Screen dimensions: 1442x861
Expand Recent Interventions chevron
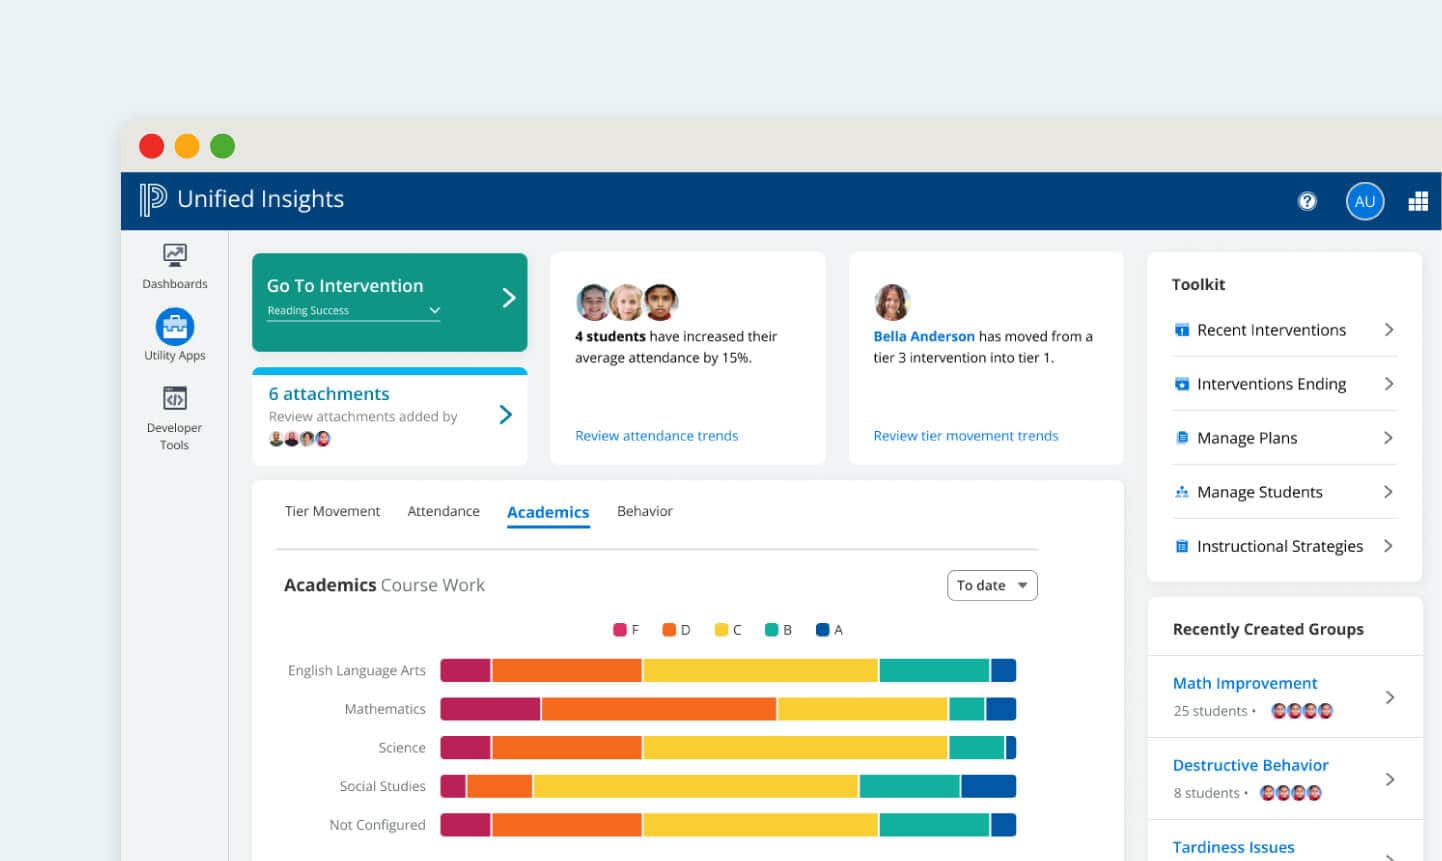[x=1389, y=330]
